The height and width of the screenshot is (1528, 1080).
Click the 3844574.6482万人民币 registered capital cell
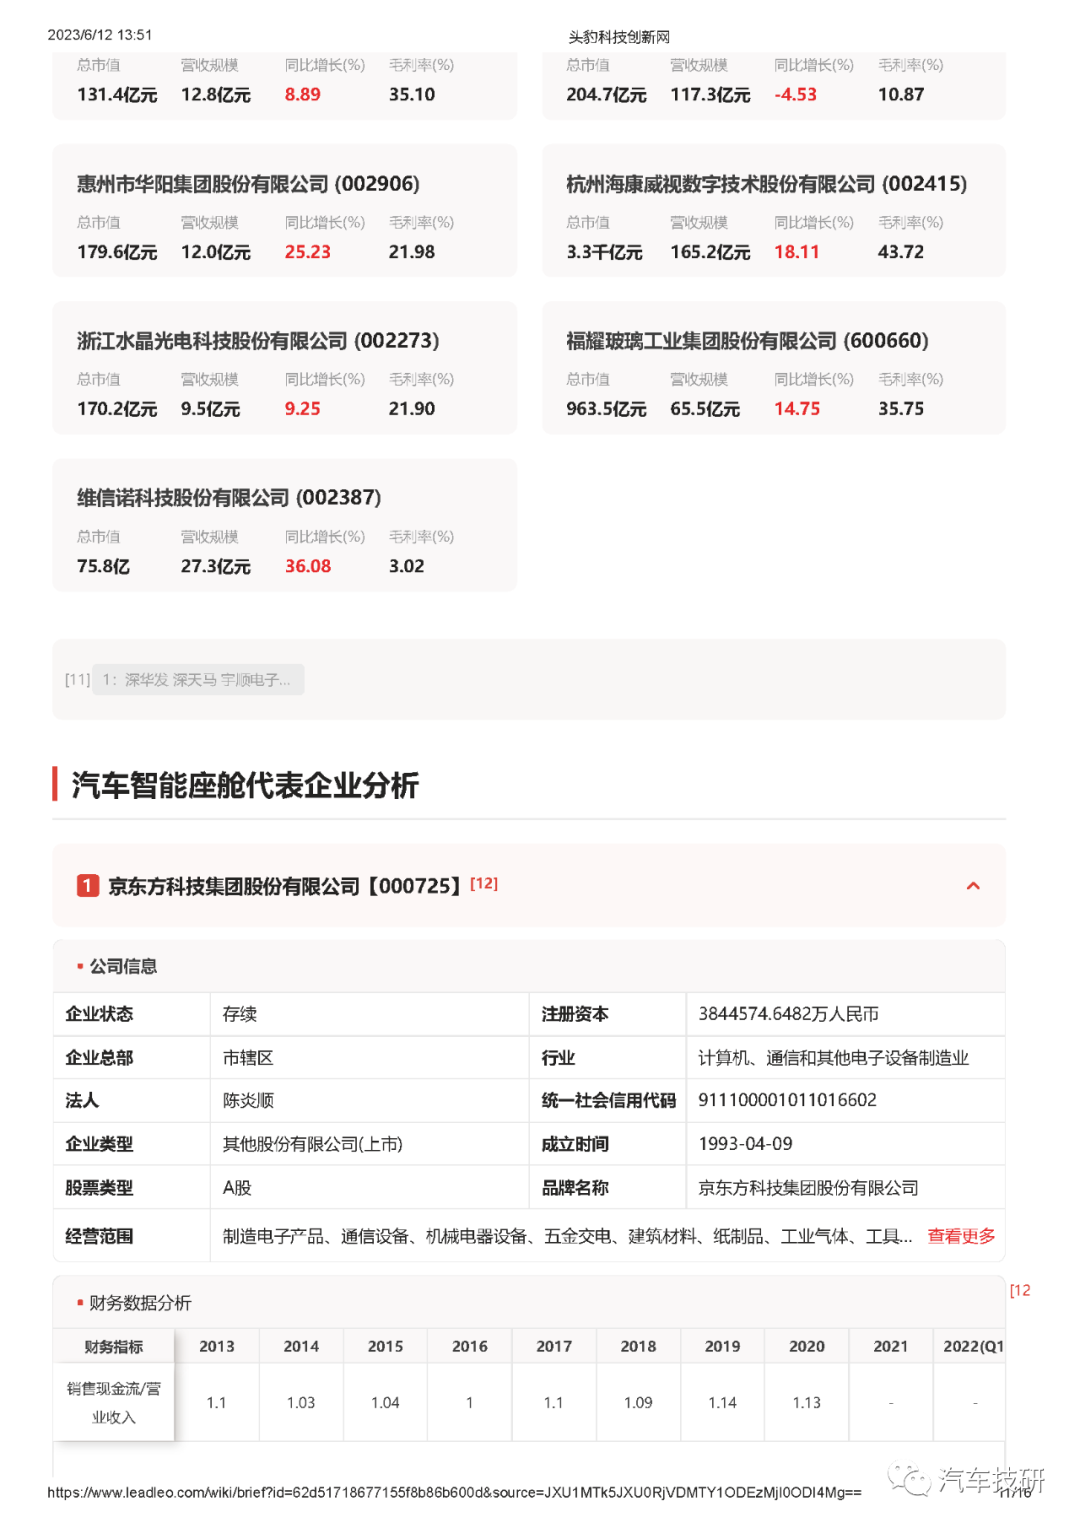(788, 1014)
